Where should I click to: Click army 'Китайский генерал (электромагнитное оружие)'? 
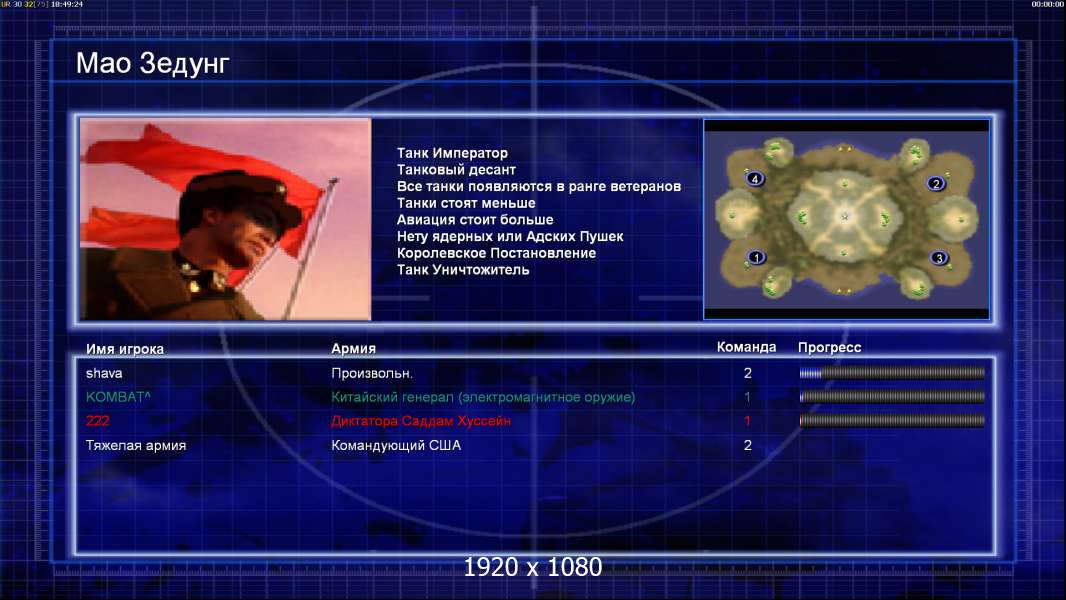tap(483, 397)
